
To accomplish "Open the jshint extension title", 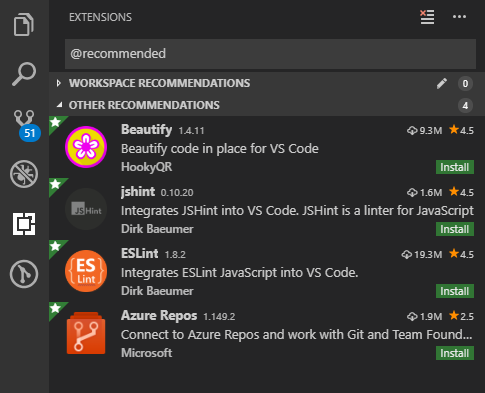I will pos(138,192).
